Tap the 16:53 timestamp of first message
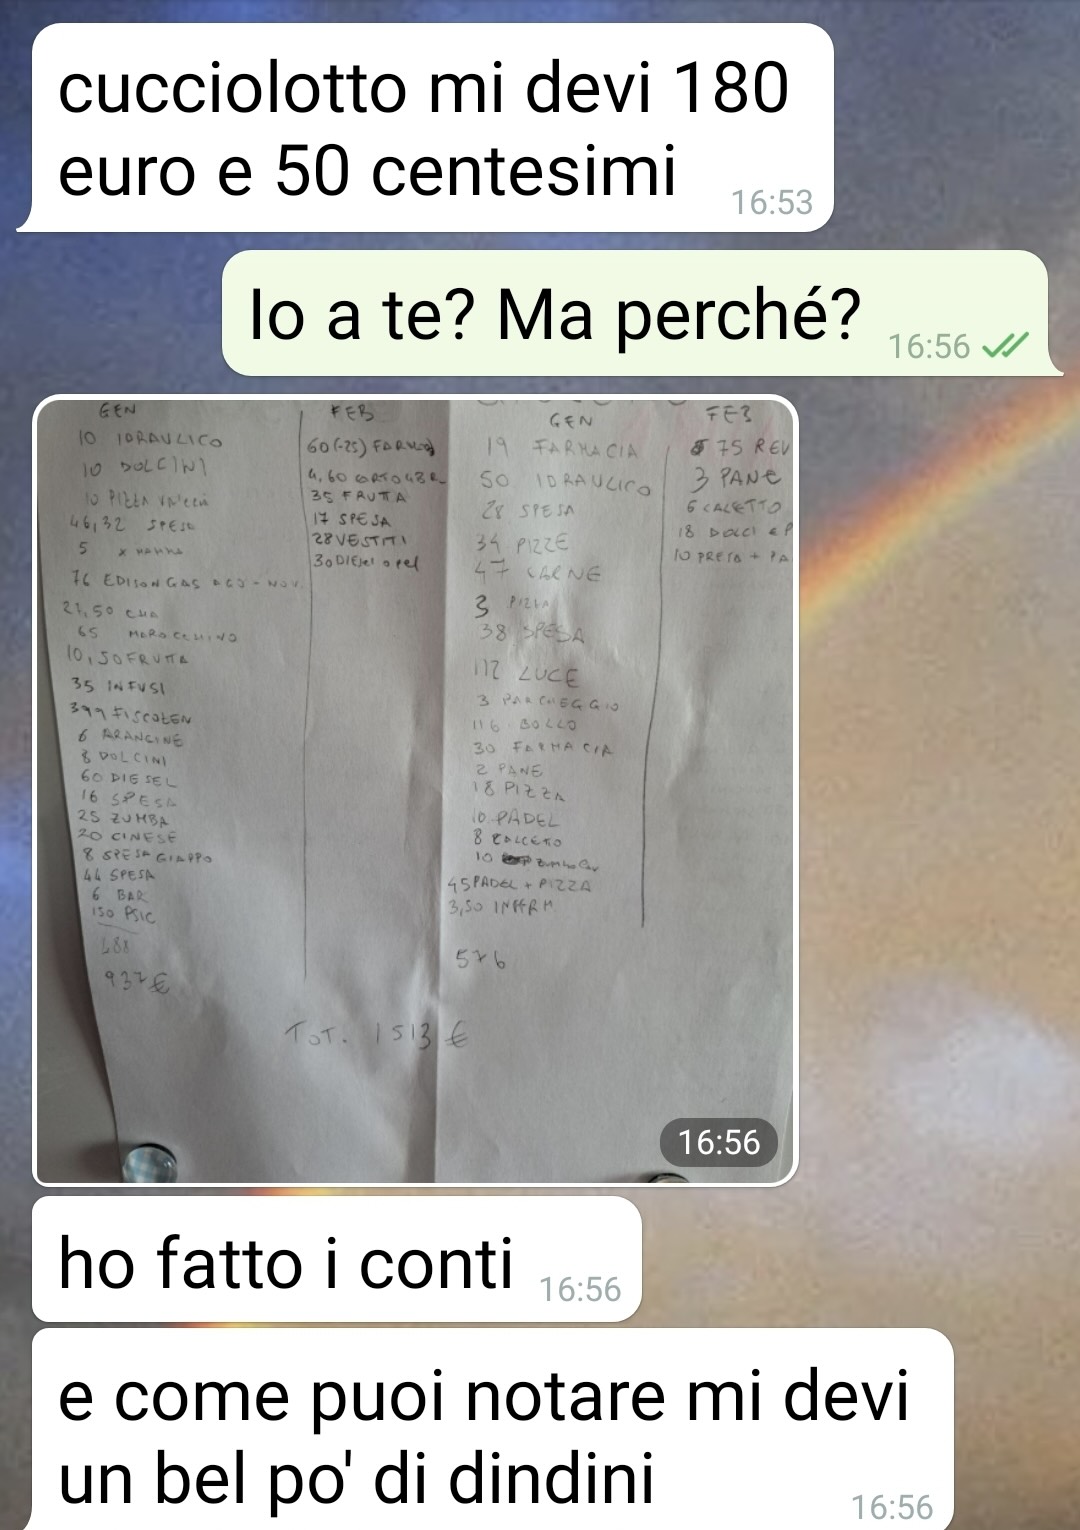Image resolution: width=1080 pixels, height=1530 pixels. point(772,203)
